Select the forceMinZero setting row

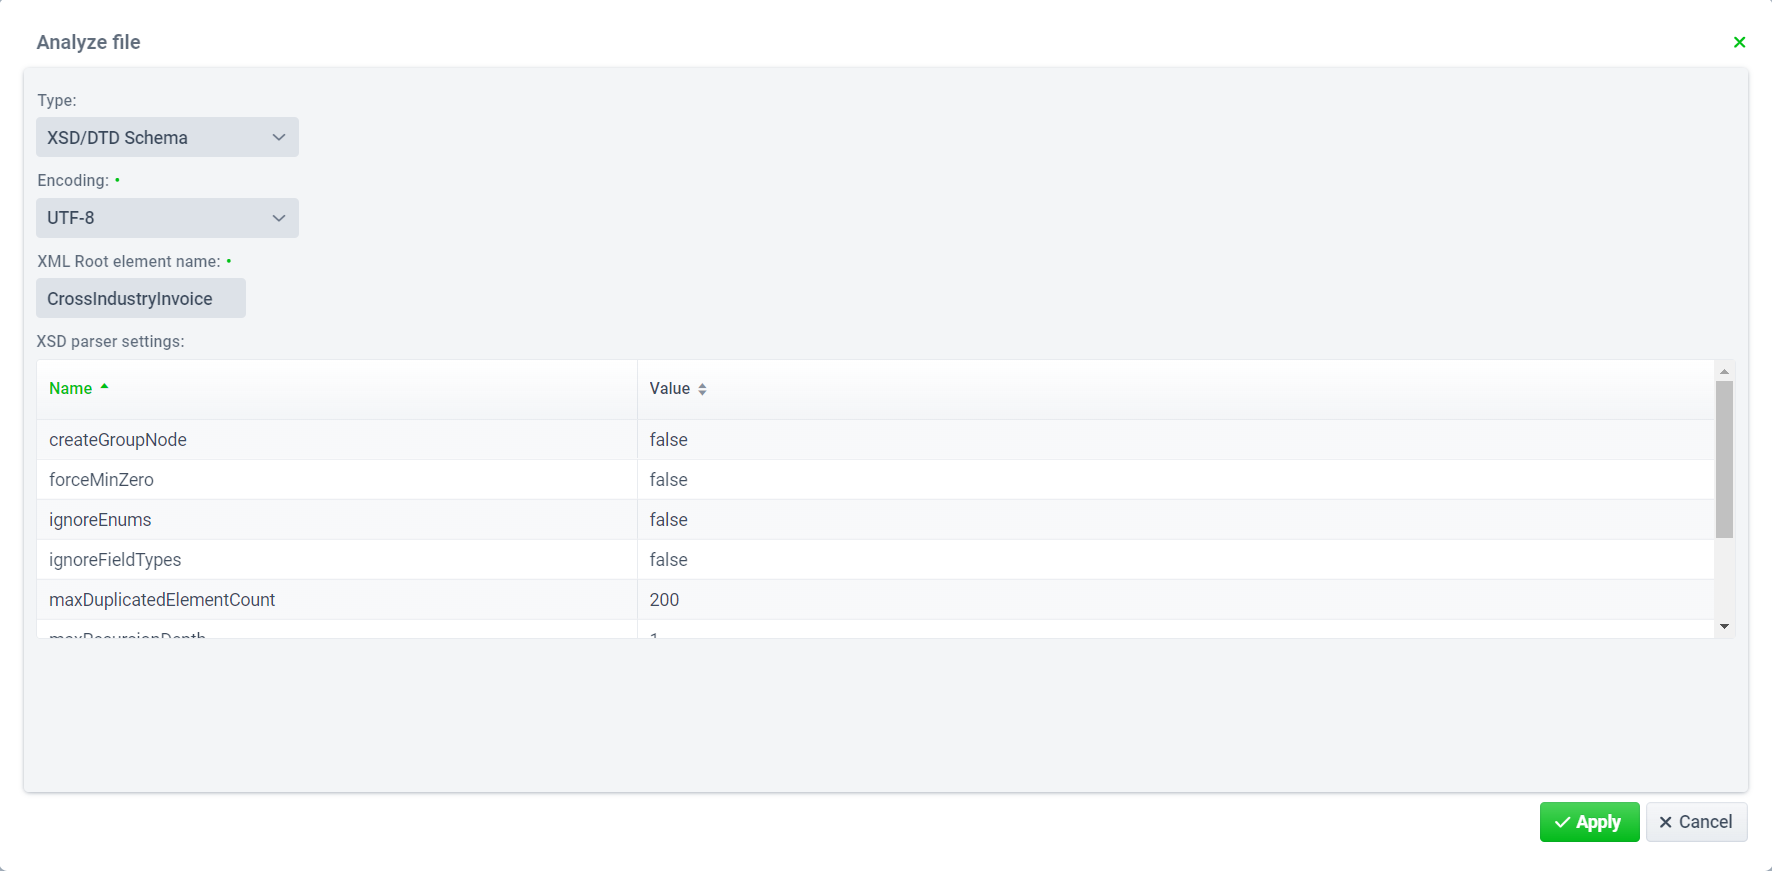(x=101, y=480)
